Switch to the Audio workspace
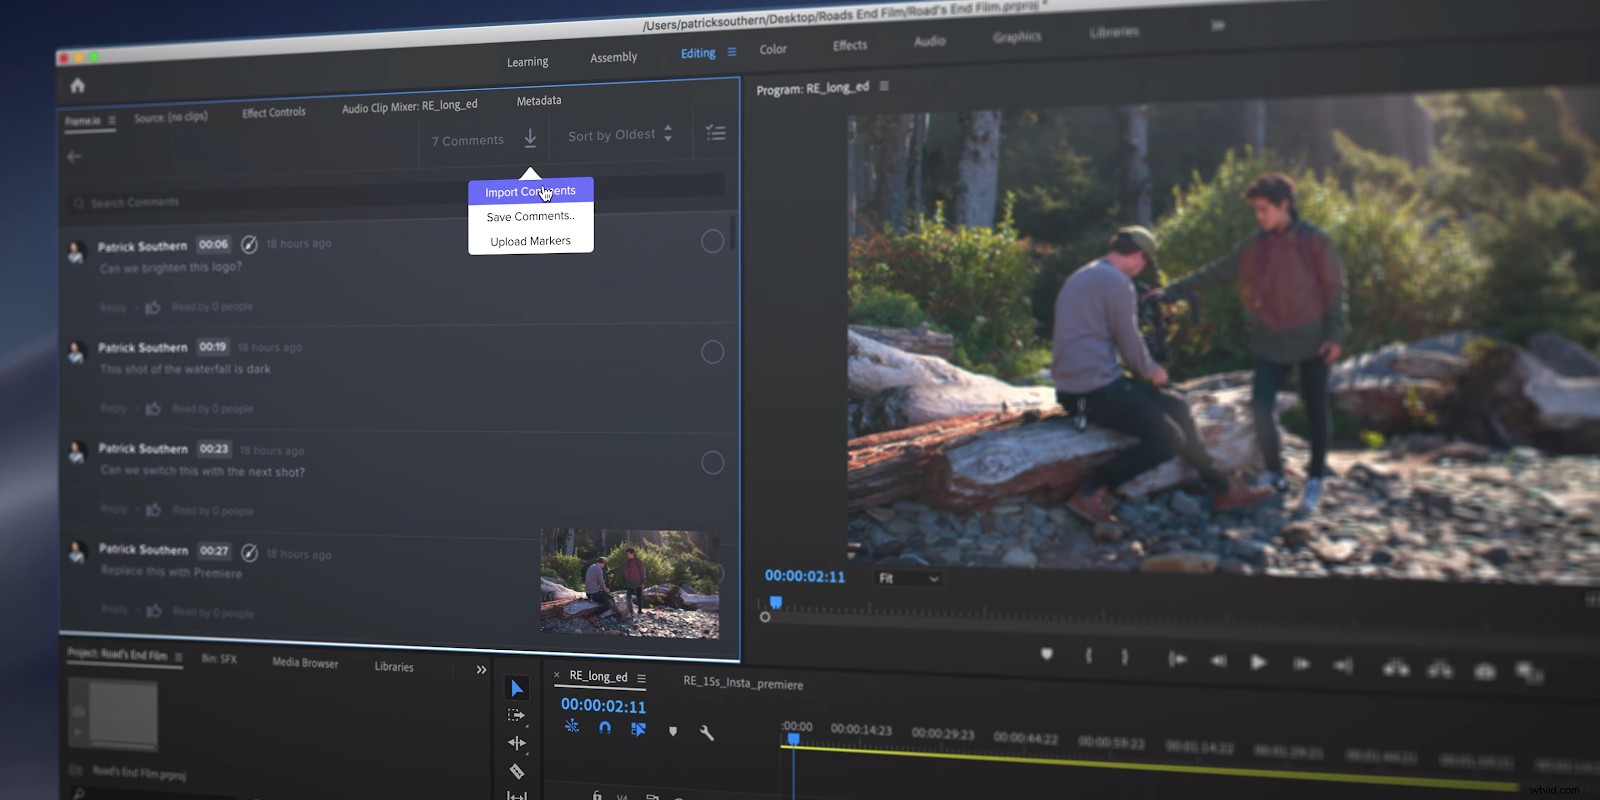1600x800 pixels. coord(930,41)
